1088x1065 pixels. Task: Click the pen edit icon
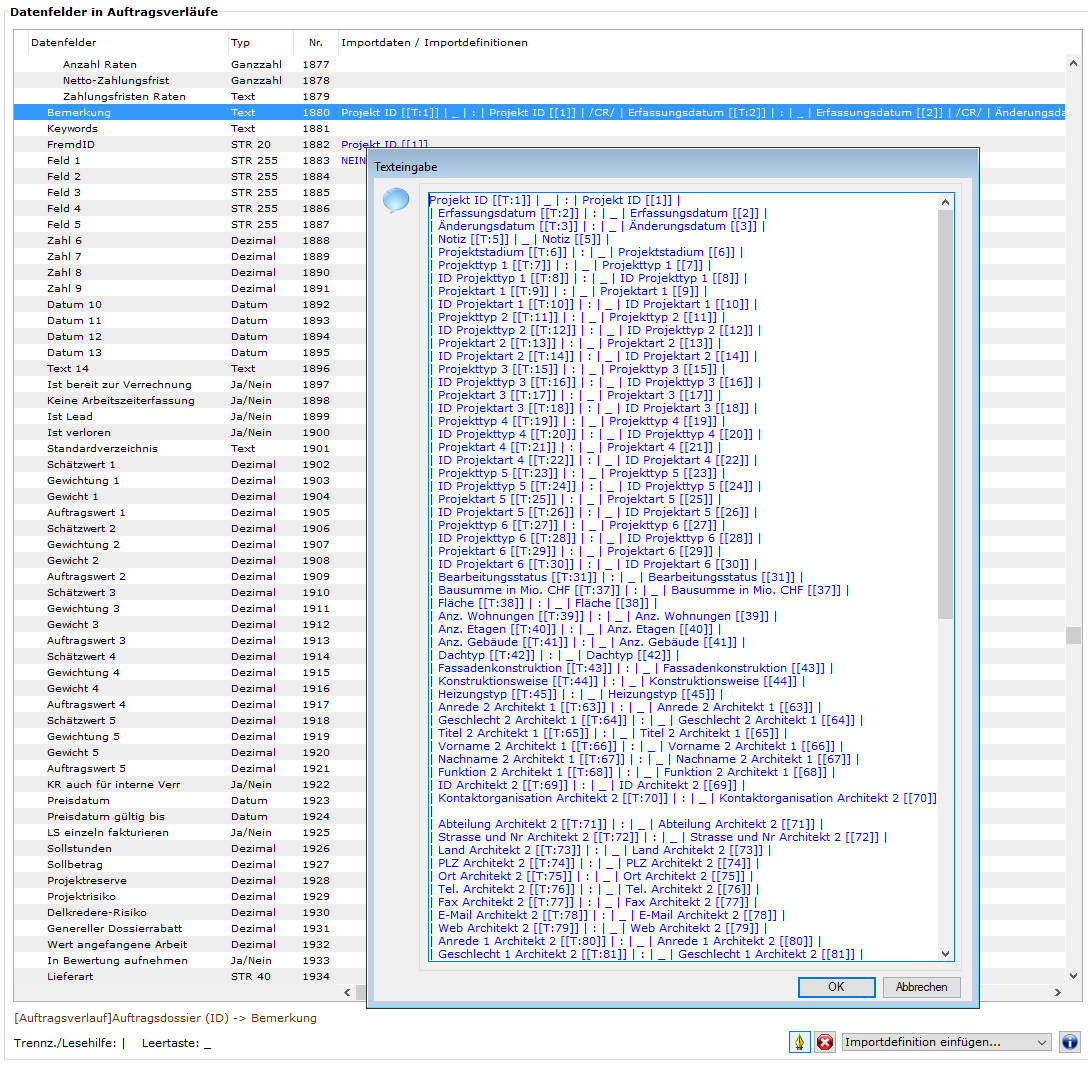[x=800, y=1042]
